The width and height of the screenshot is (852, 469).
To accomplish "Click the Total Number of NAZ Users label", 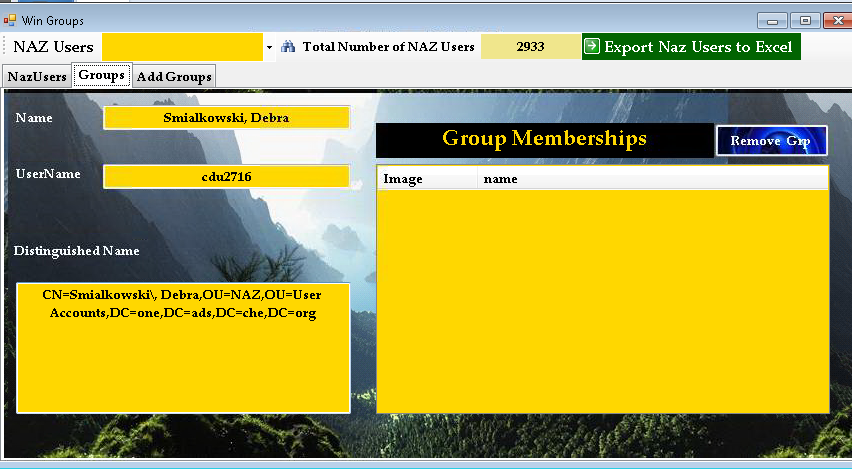I will coord(389,47).
